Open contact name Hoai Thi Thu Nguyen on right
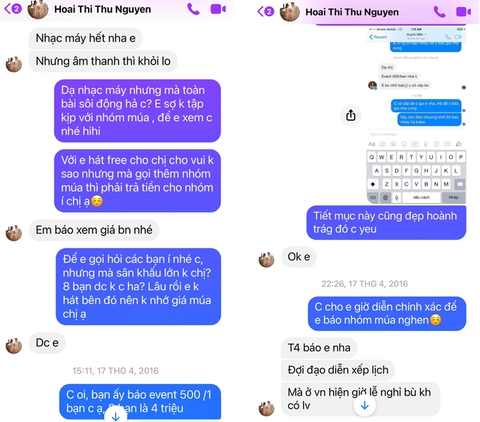 pyautogui.click(x=352, y=12)
